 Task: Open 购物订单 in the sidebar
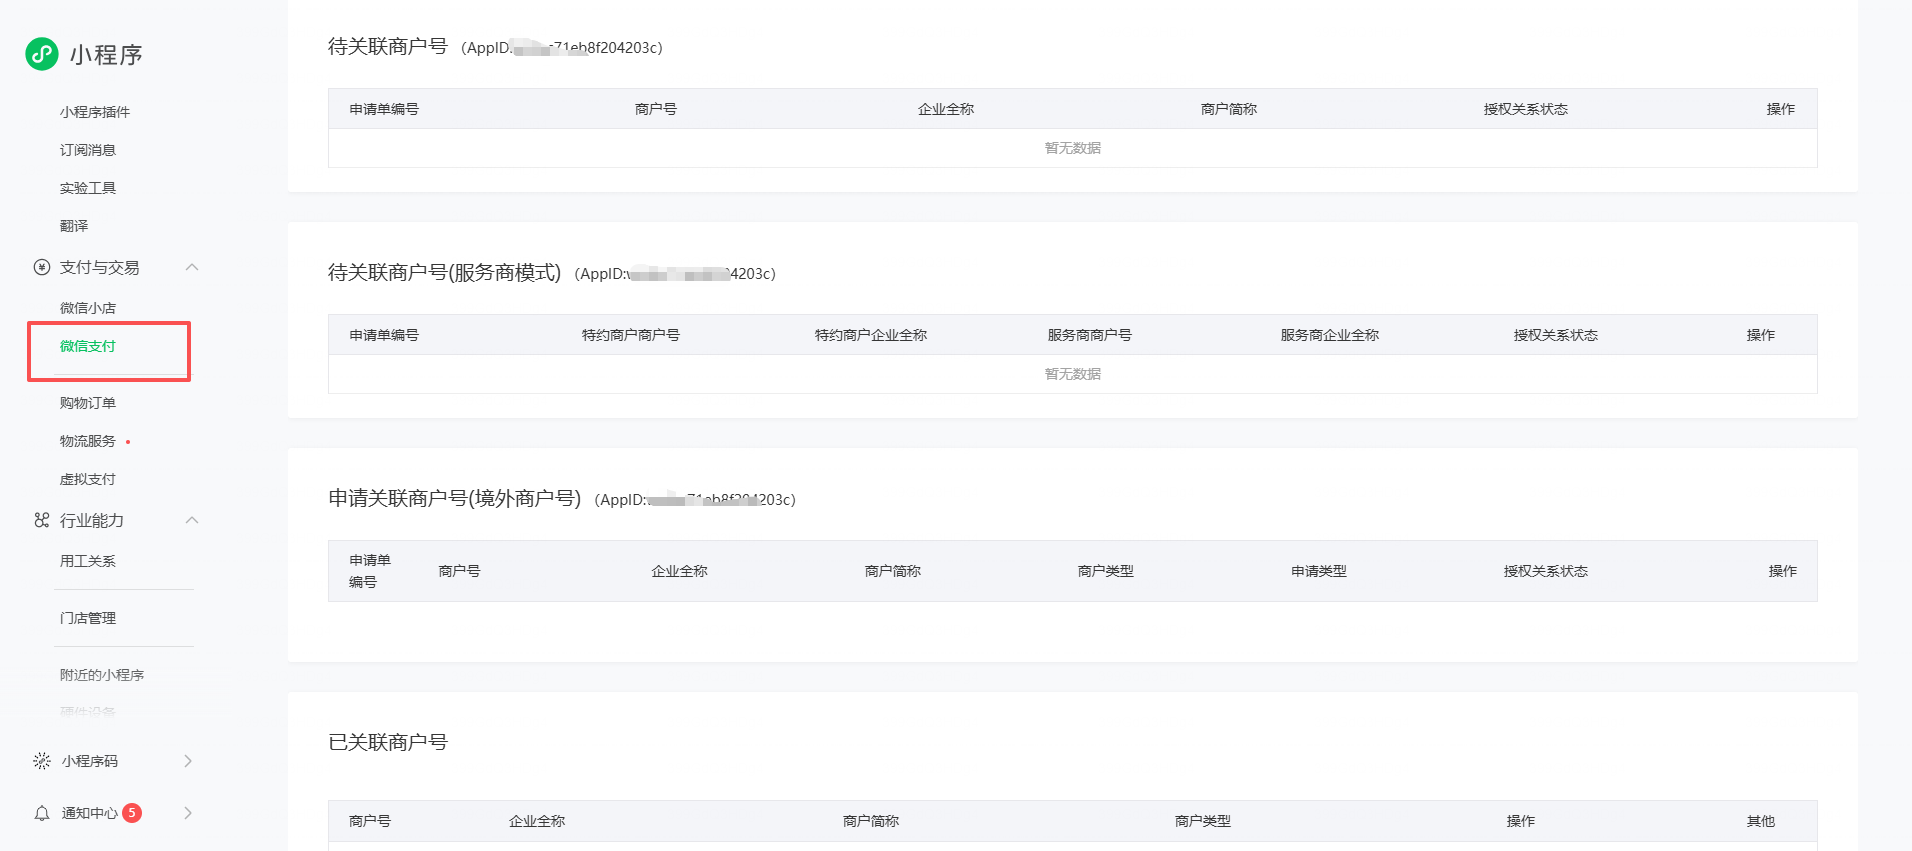click(x=88, y=403)
